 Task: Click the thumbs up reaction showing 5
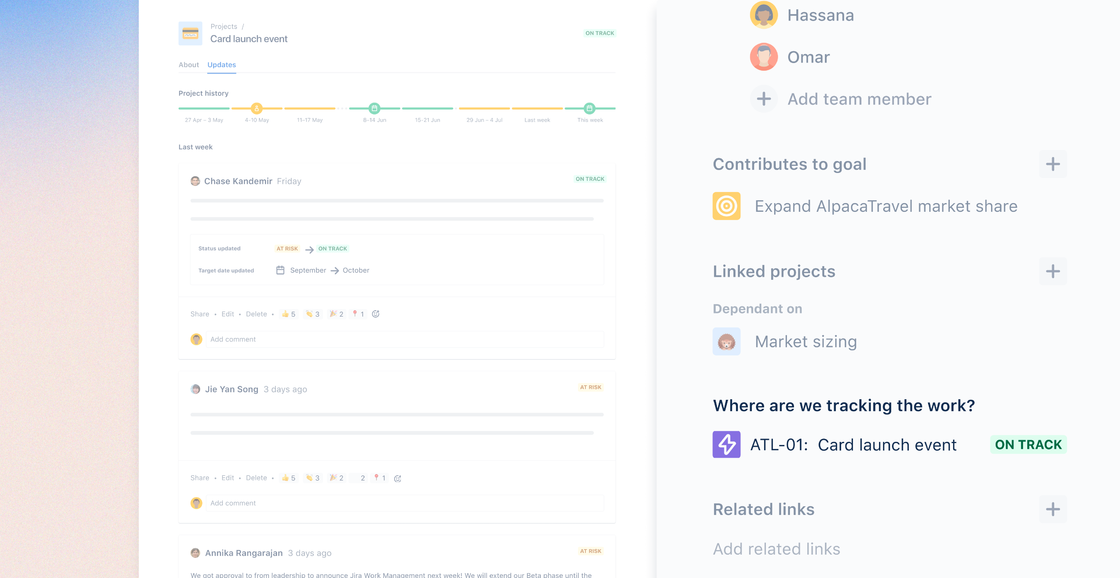[x=287, y=313]
